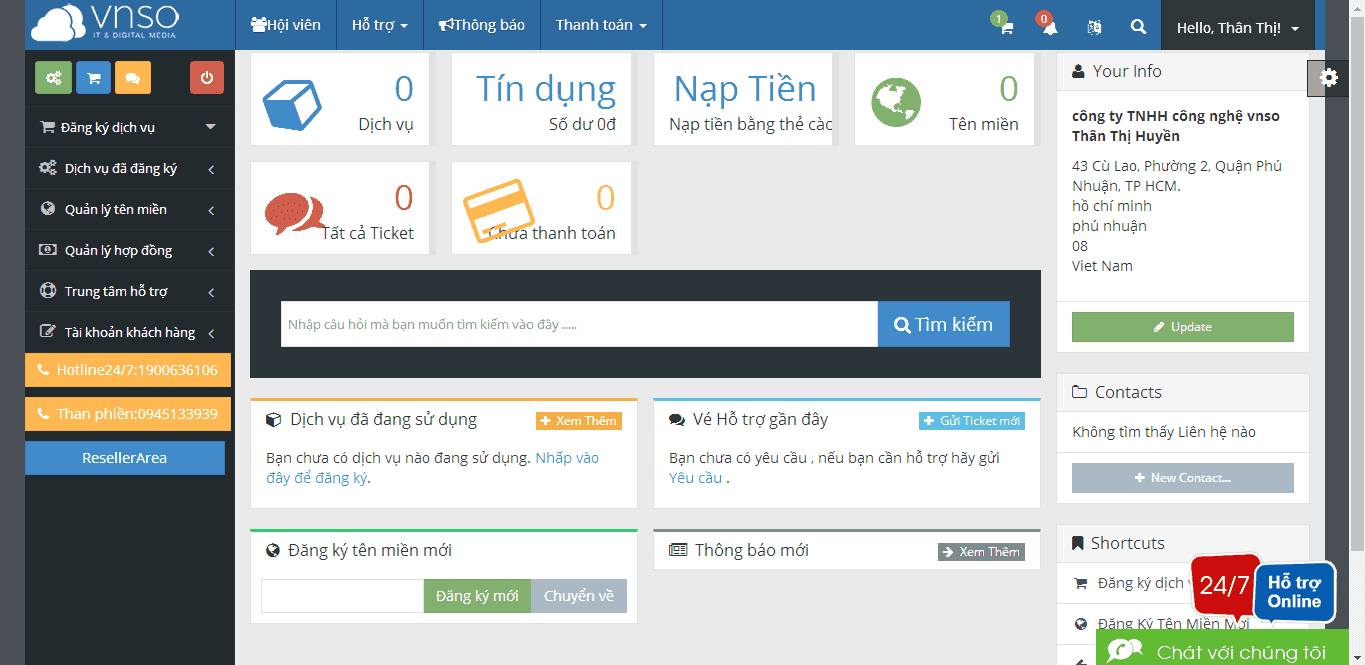Click the red power logout button
The image size is (1365, 665).
[x=207, y=77]
